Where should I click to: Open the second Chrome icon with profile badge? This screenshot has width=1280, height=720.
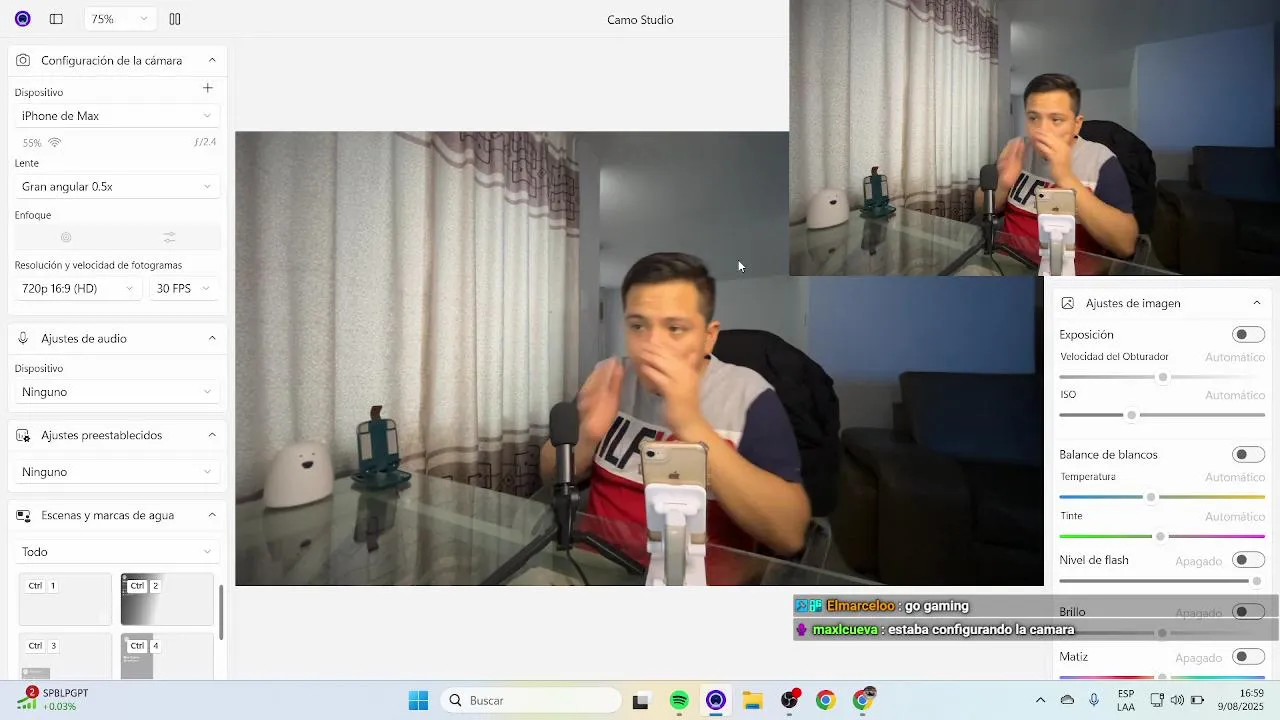[863, 700]
